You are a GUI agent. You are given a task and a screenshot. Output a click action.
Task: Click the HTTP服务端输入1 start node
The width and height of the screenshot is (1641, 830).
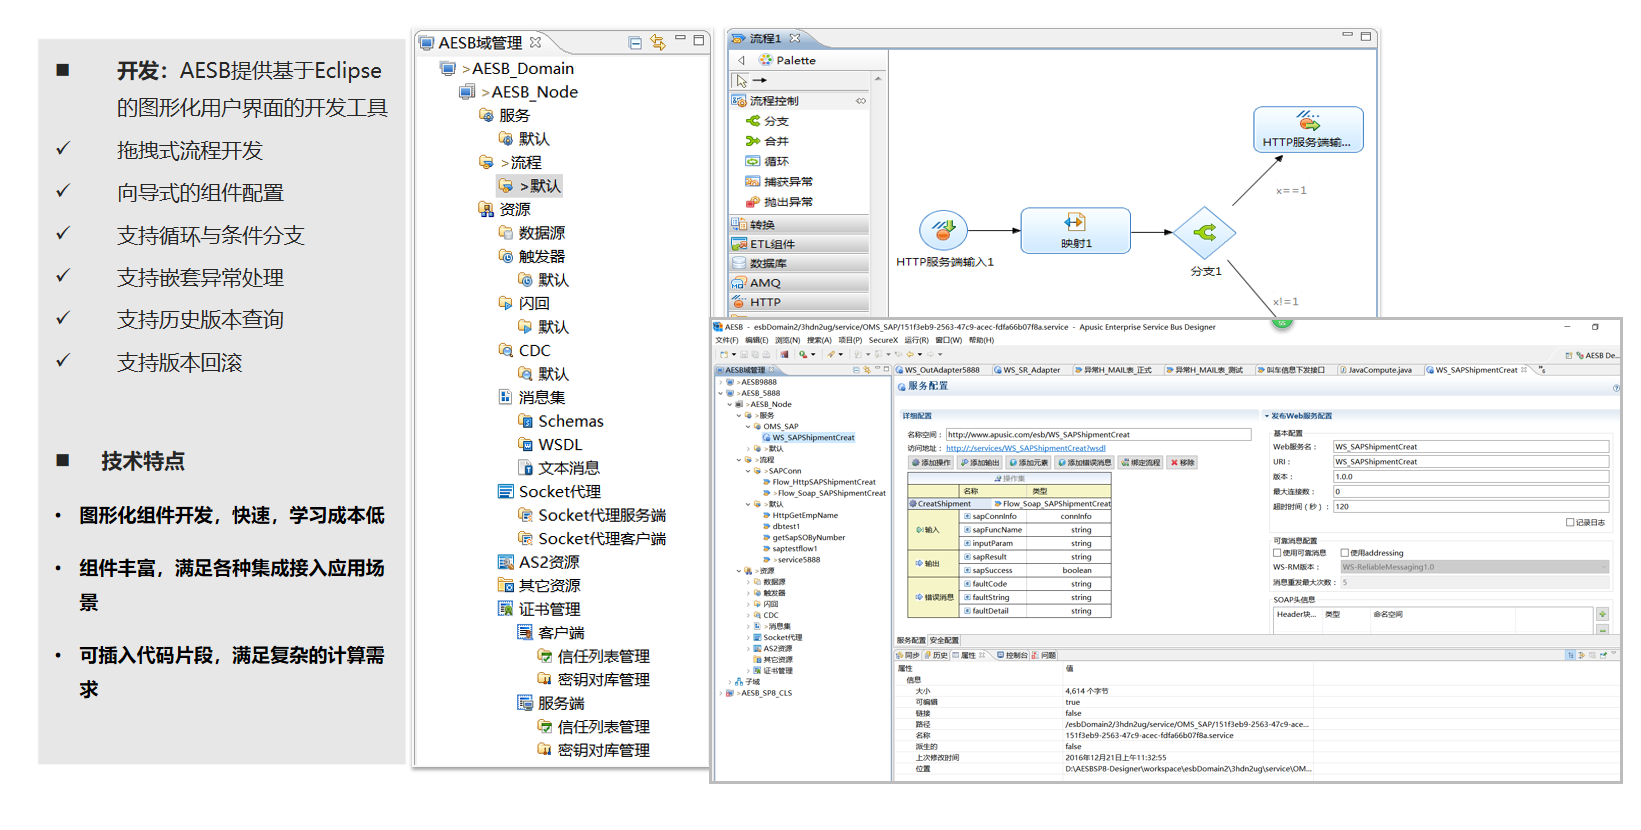coord(943,231)
